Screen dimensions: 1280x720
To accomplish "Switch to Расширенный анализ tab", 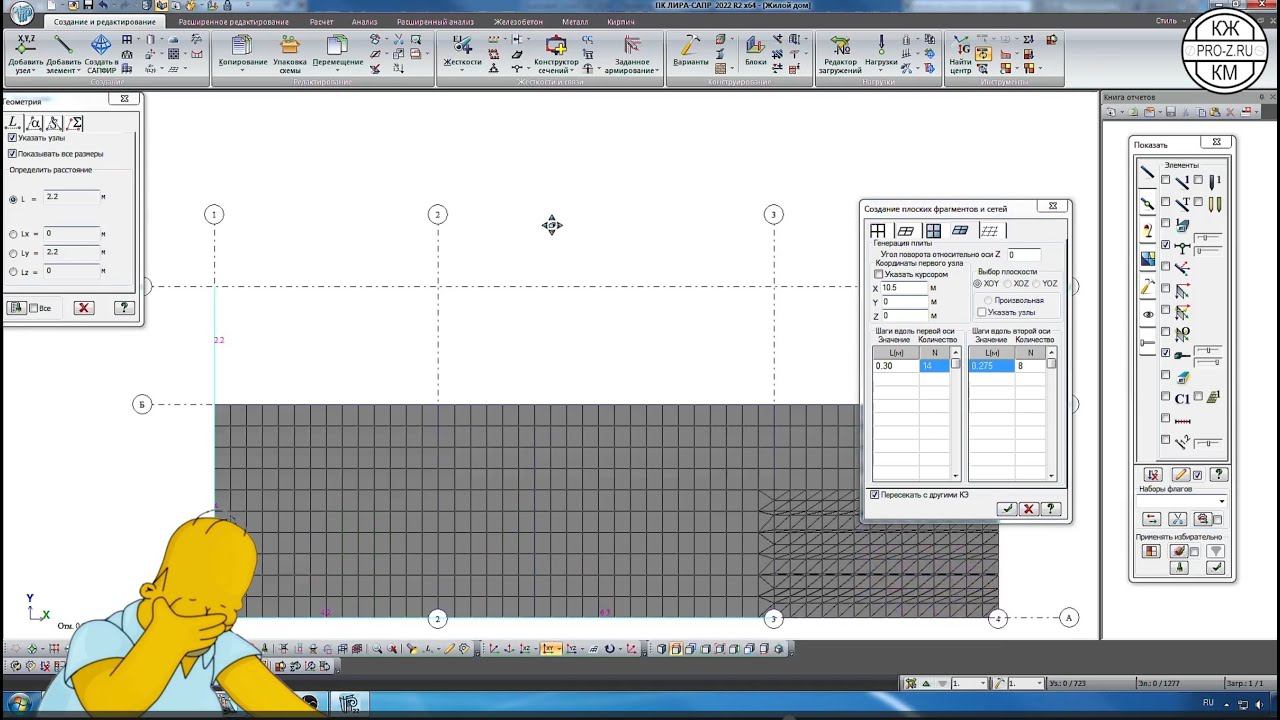I will tap(435, 21).
